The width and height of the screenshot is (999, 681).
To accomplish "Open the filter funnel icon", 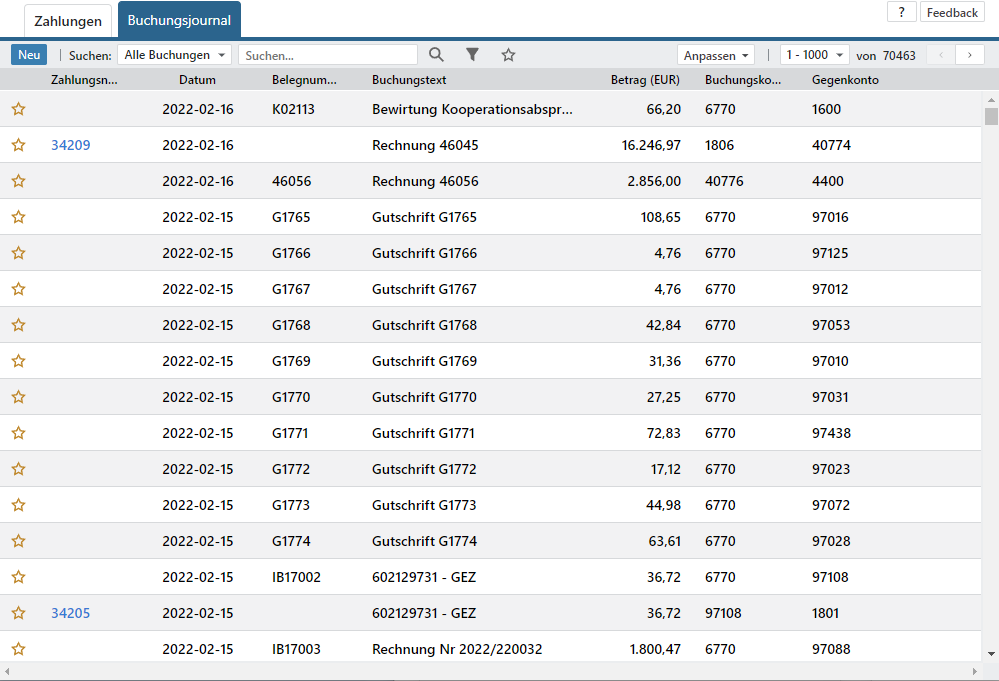I will 472,55.
